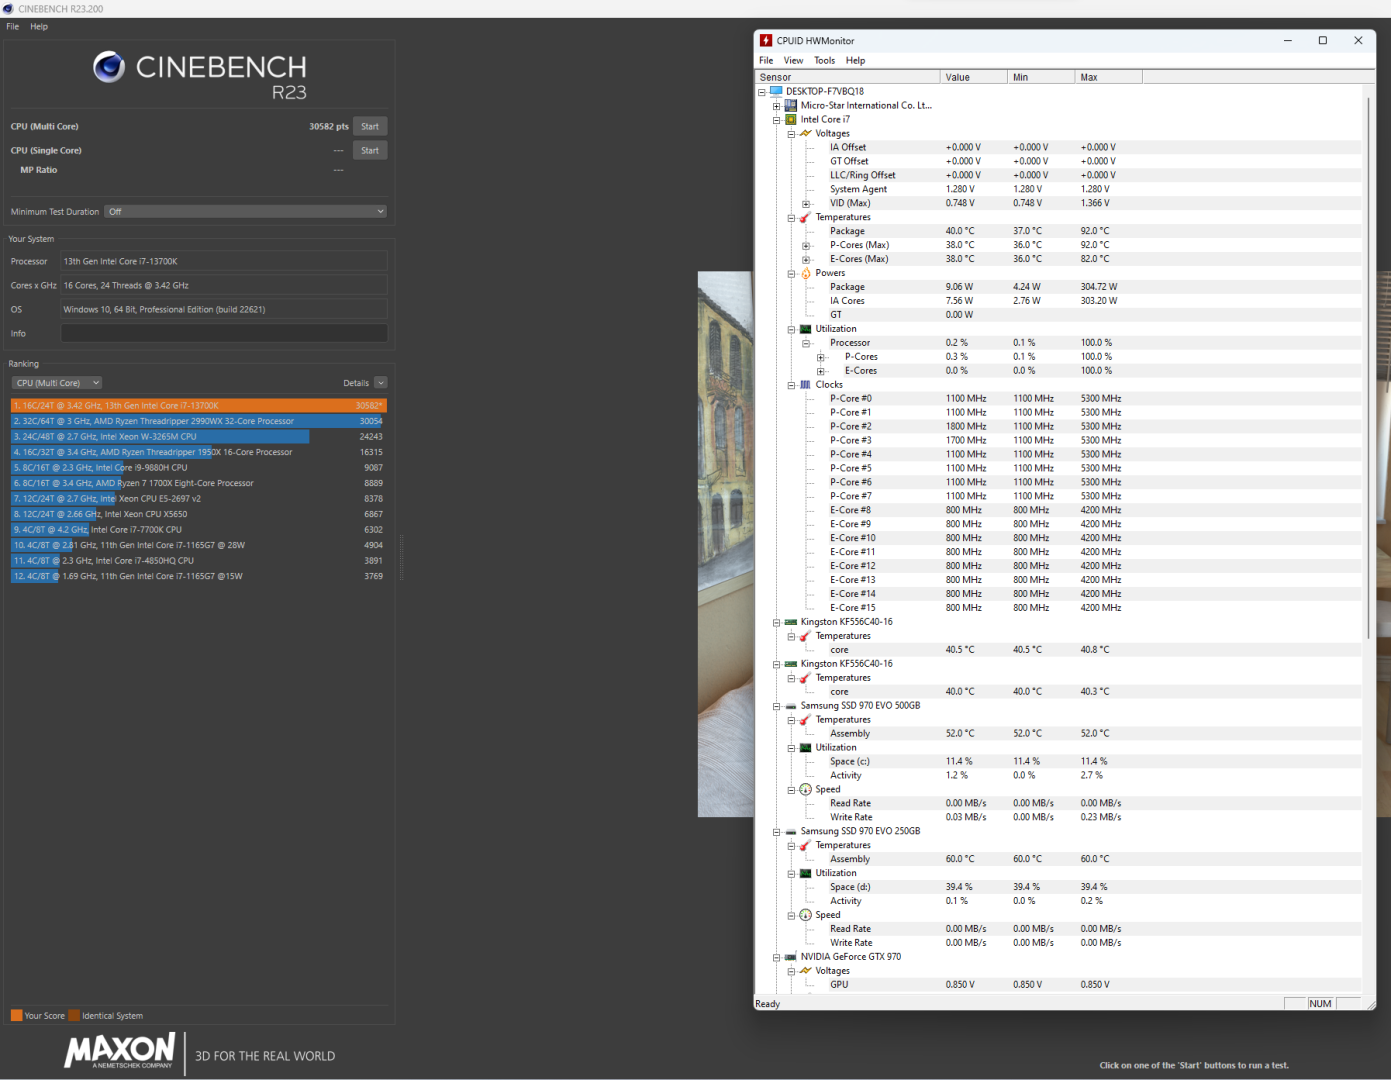The image size is (1391, 1080).
Task: Select the Micro-Star motherboard icon
Action: (x=791, y=105)
